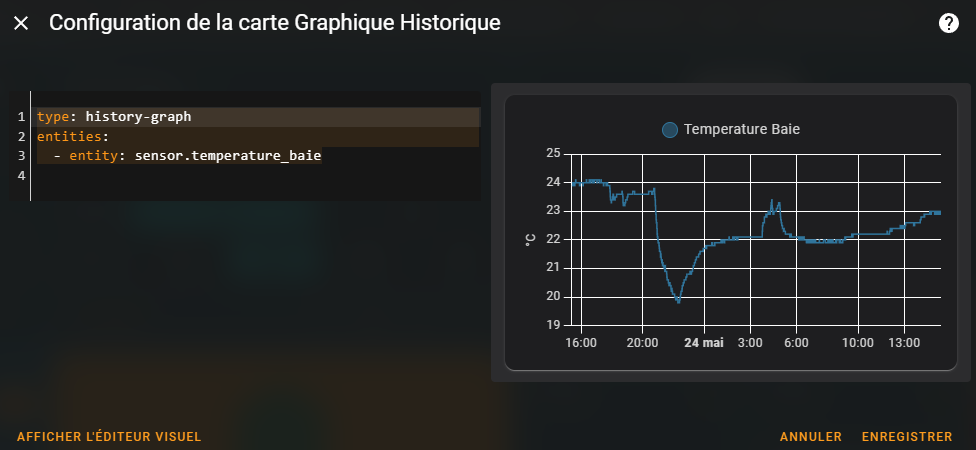976x450 pixels.
Task: Click Afficher l'éditeur visuel
Action: click(109, 437)
